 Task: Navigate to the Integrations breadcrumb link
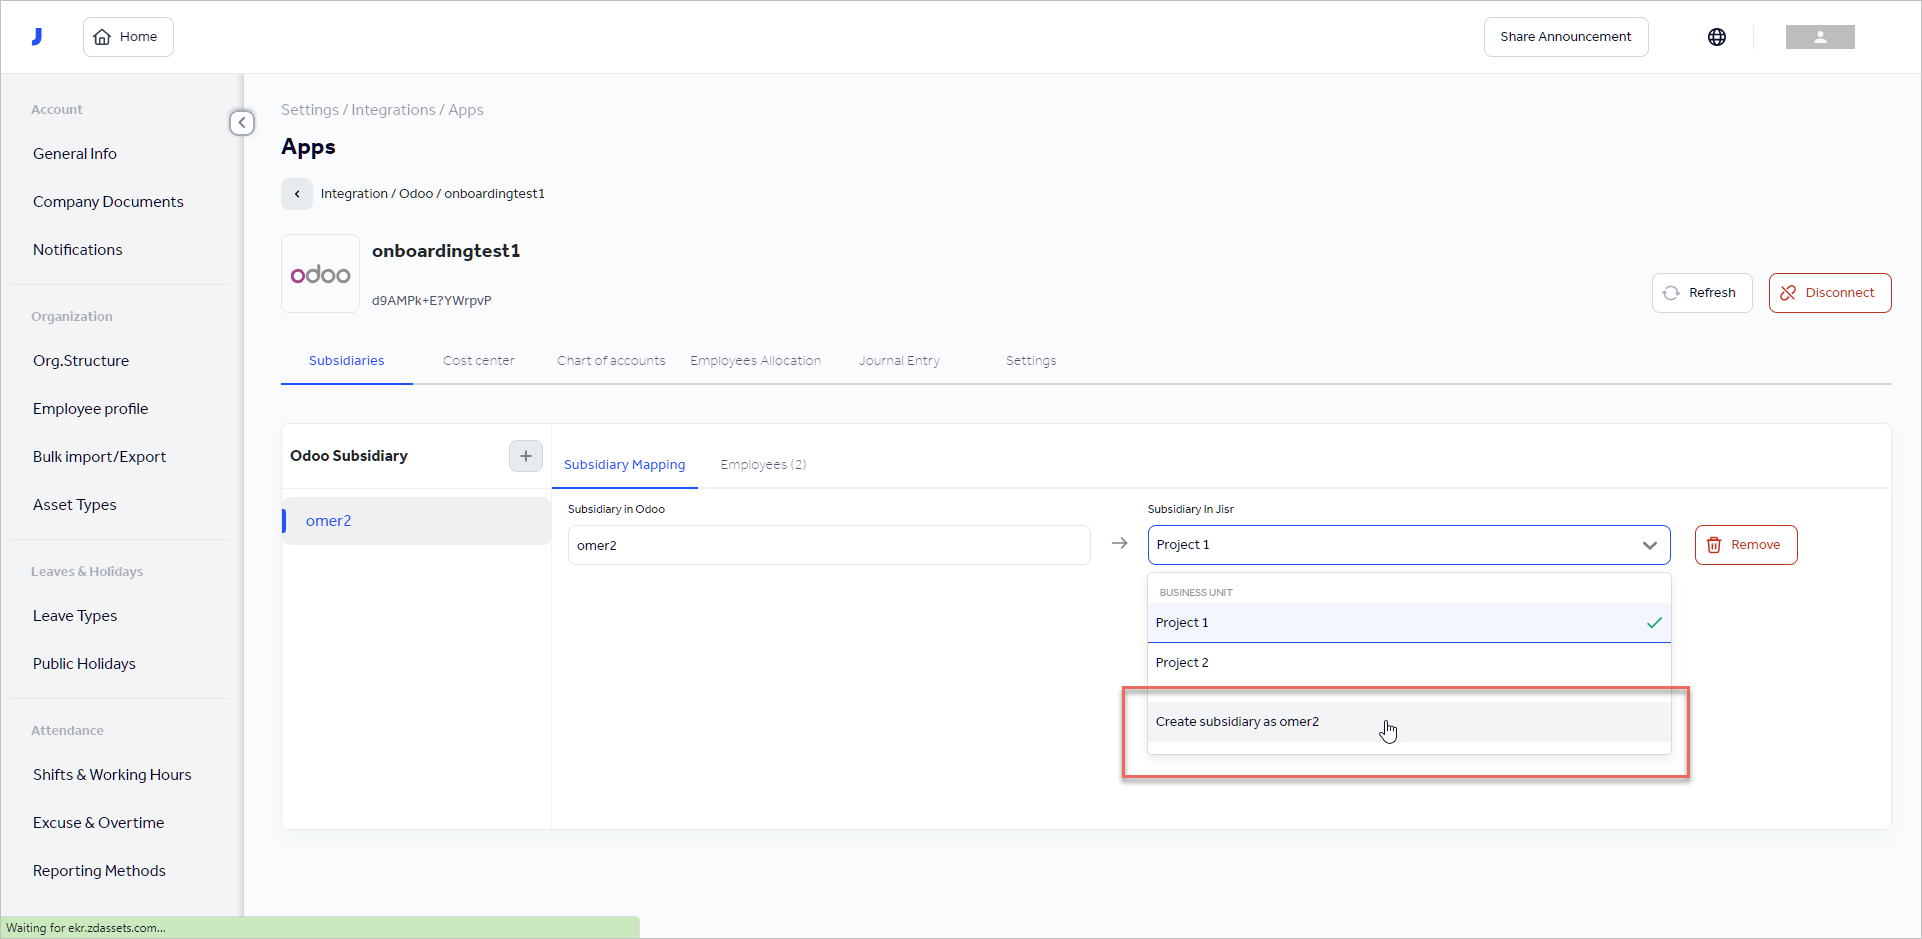(x=392, y=109)
